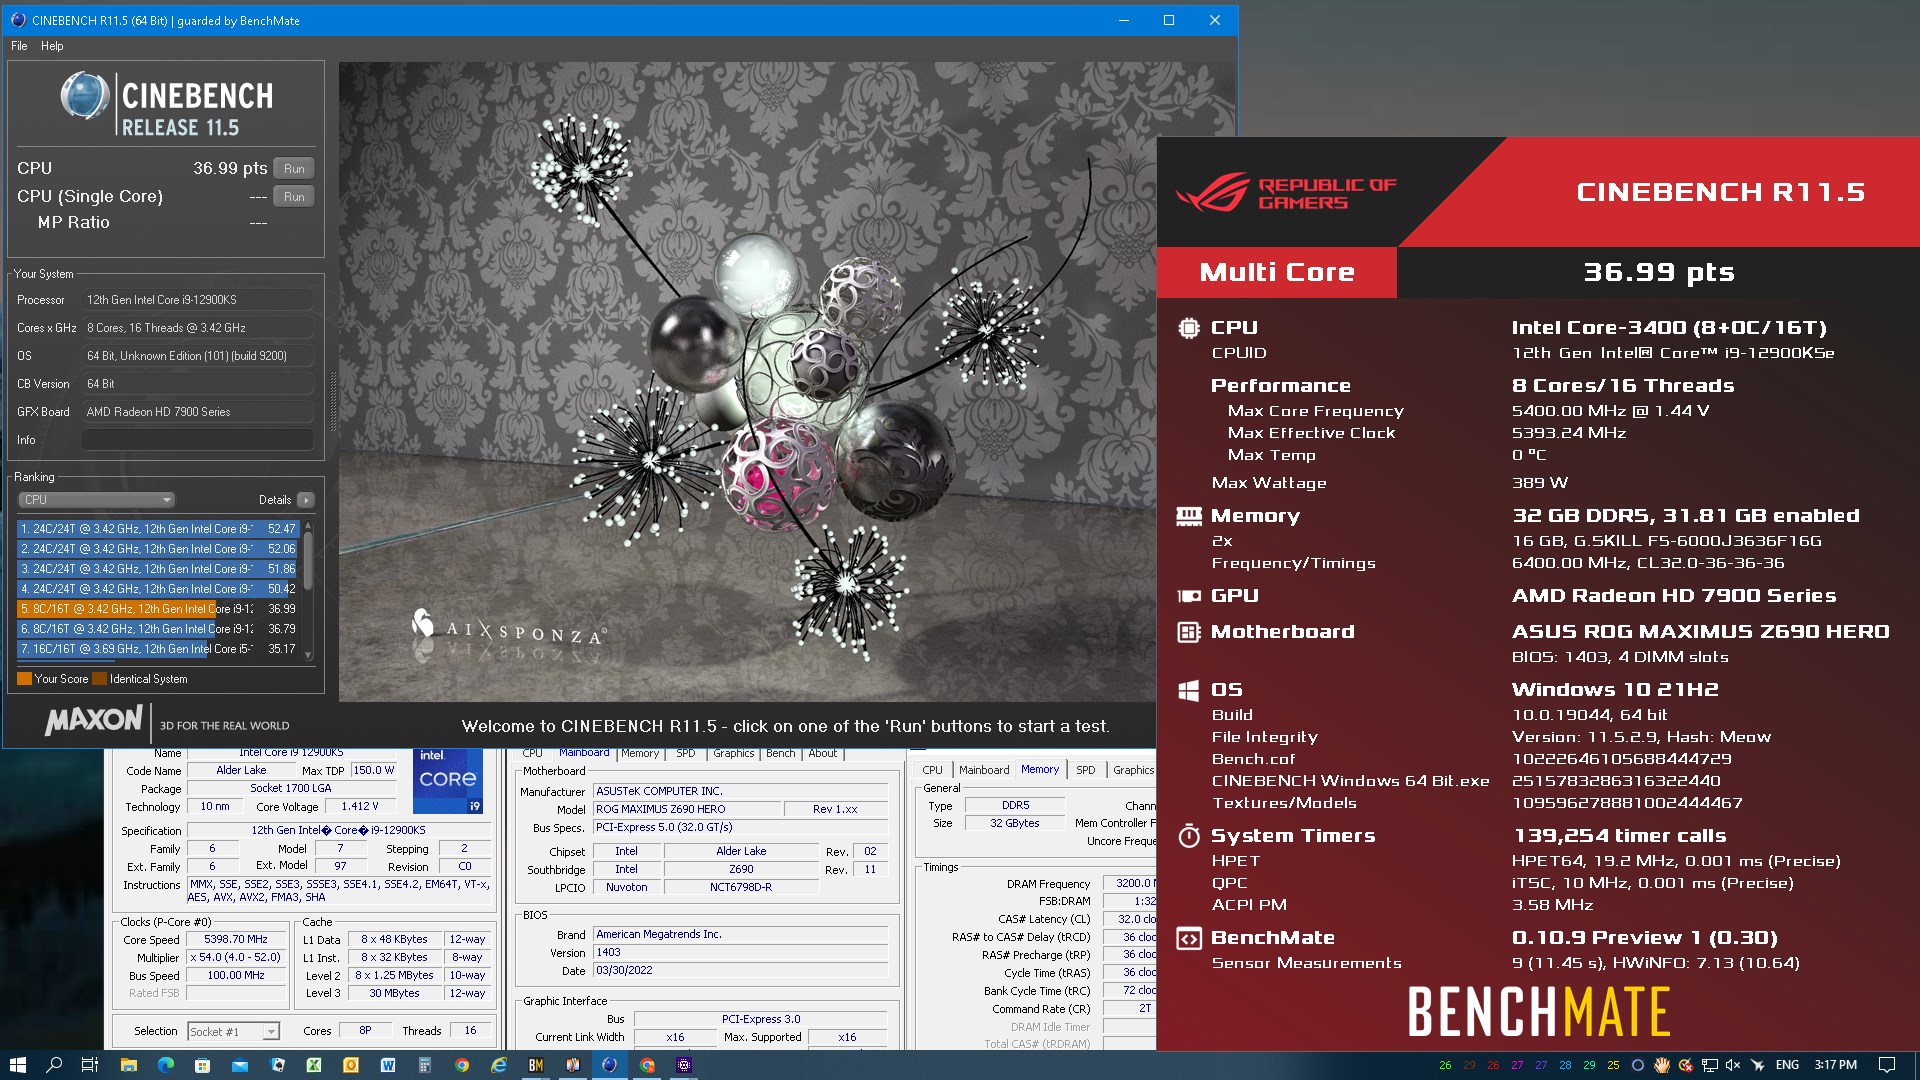Open Excel from taskbar
Image resolution: width=1920 pixels, height=1080 pixels.
coord(314,1065)
